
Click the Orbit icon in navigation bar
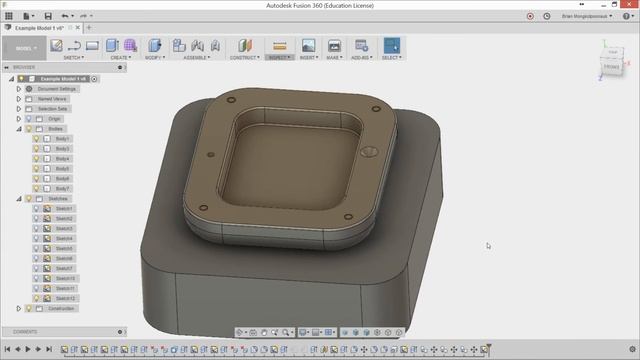tap(240, 333)
